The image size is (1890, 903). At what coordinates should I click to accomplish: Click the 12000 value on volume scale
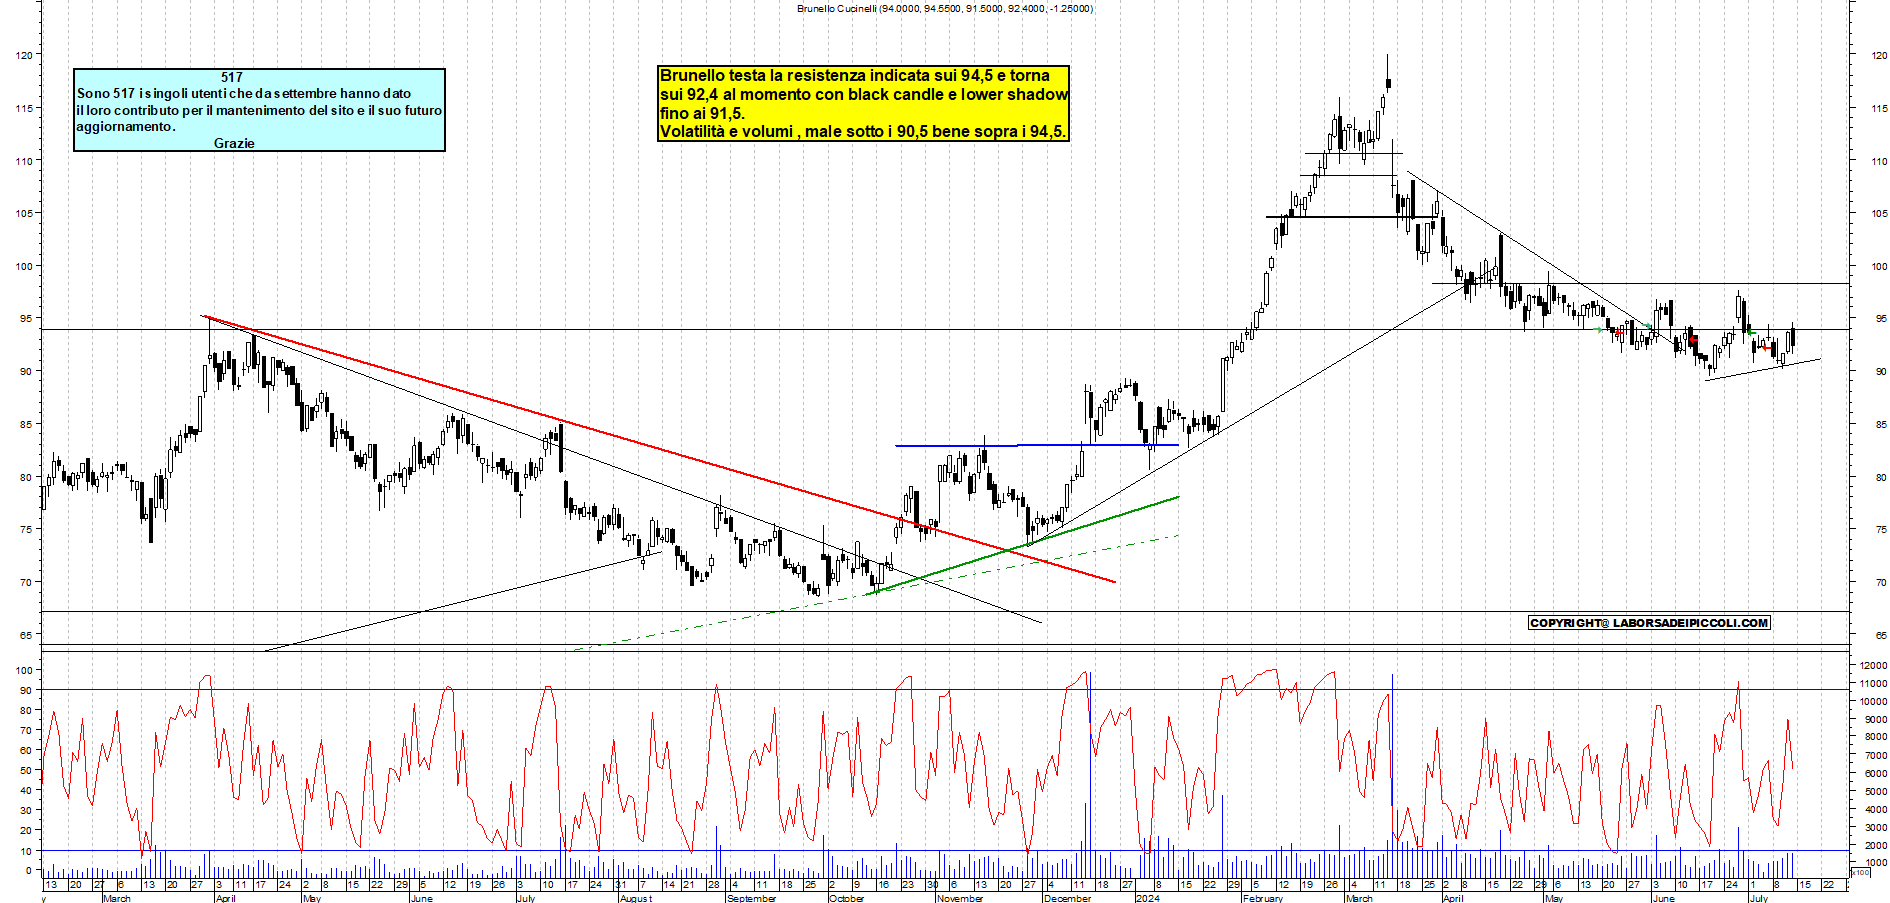pyautogui.click(x=1872, y=665)
